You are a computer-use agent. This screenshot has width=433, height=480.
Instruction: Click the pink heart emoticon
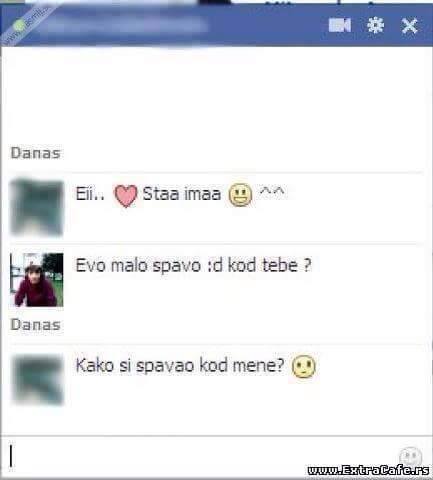click(125, 196)
